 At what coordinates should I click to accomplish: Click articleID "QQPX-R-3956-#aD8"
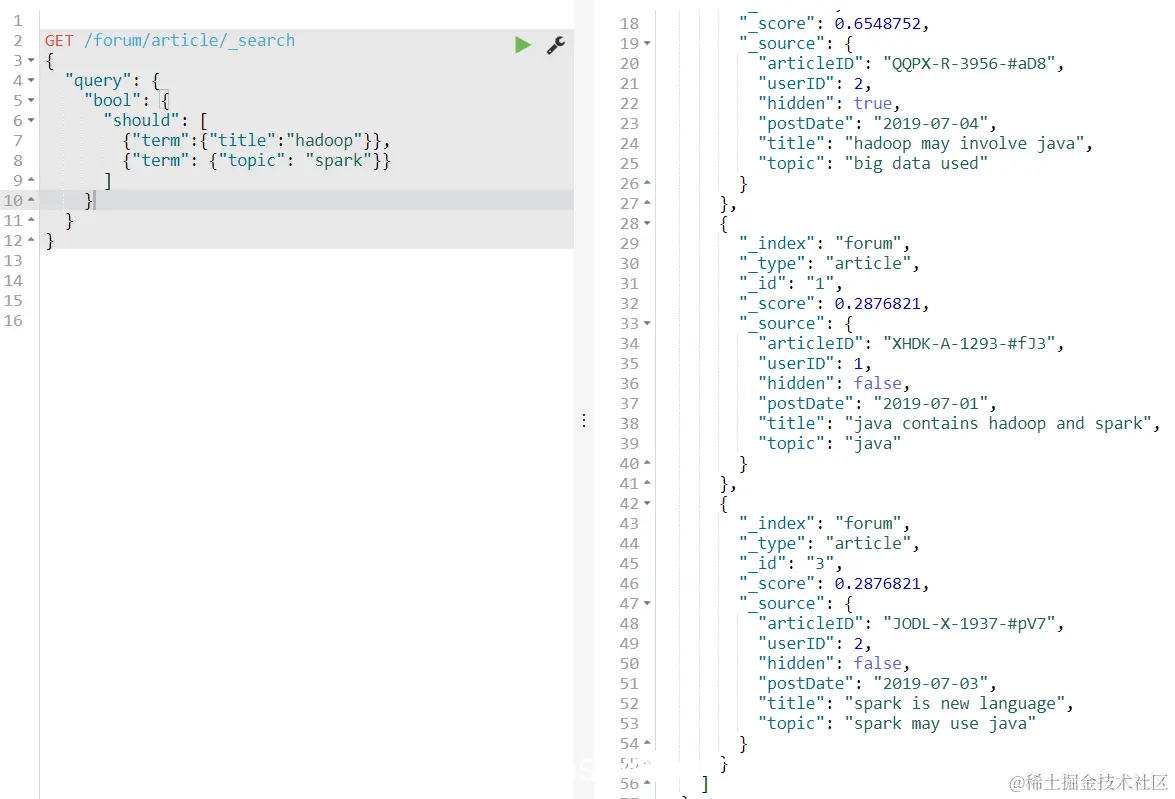pyautogui.click(x=969, y=64)
